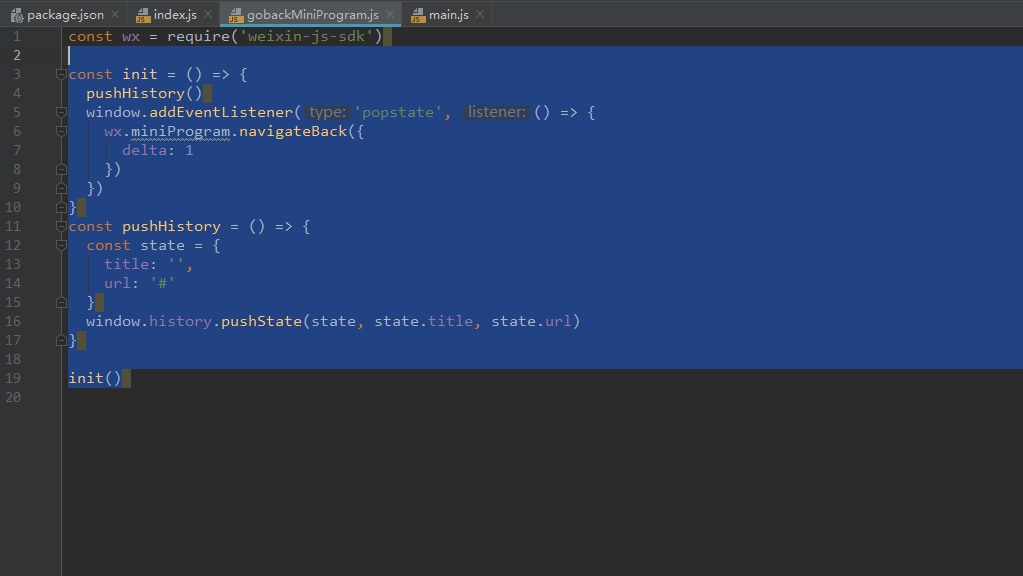Click the gobackMiniProgram.js file icon

pos(236,15)
